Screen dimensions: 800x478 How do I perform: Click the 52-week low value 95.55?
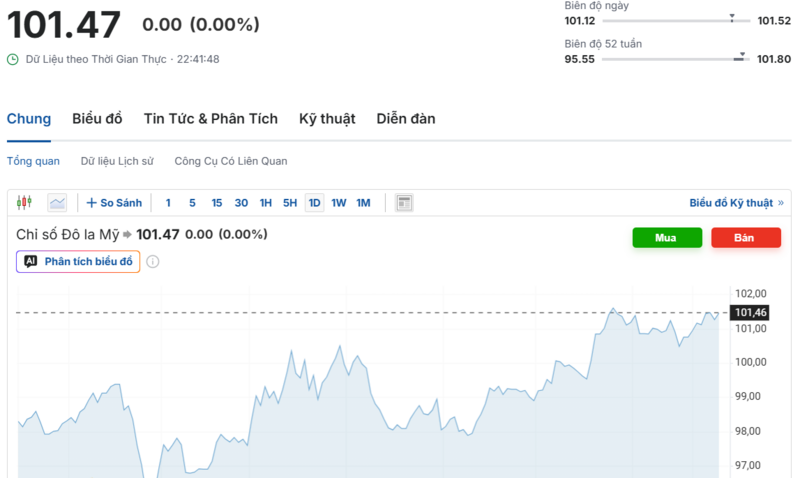pyautogui.click(x=580, y=59)
